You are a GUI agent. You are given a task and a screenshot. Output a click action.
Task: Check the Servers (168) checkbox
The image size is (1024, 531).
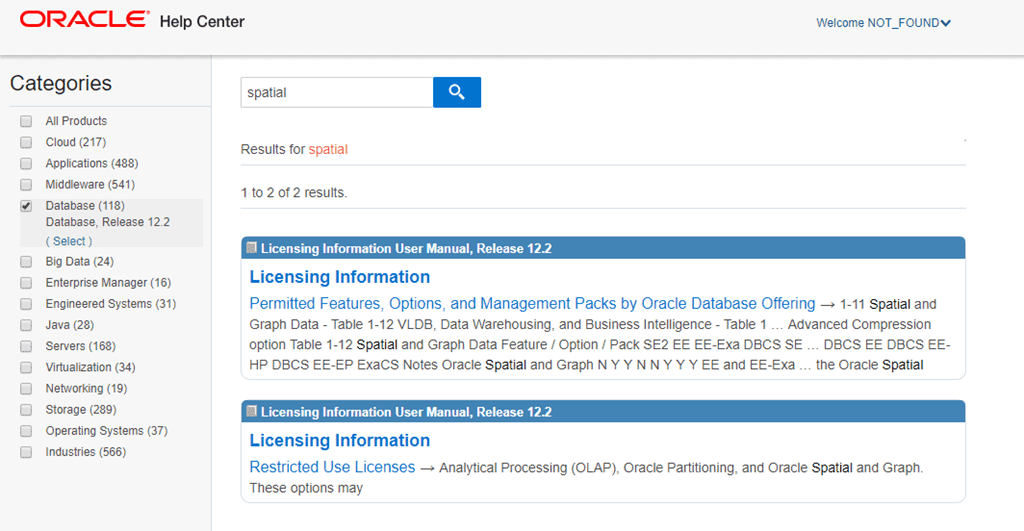pos(26,346)
